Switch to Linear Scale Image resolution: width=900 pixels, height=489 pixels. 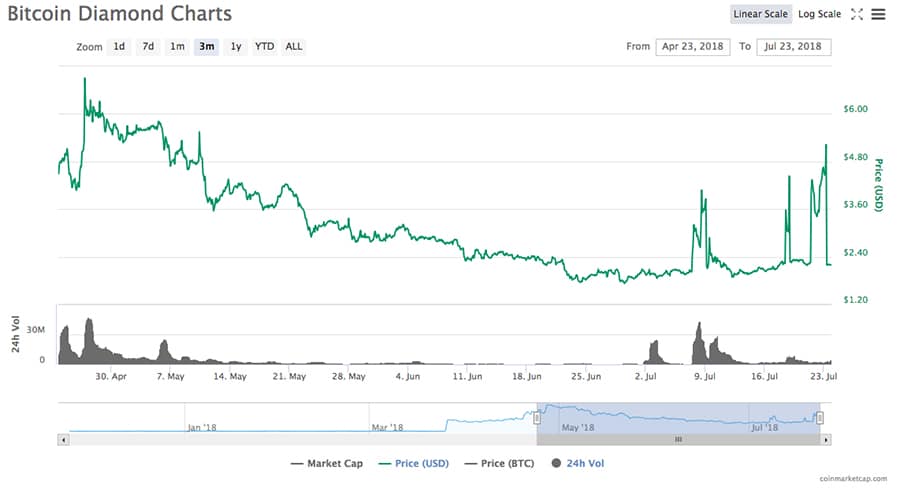tap(761, 14)
